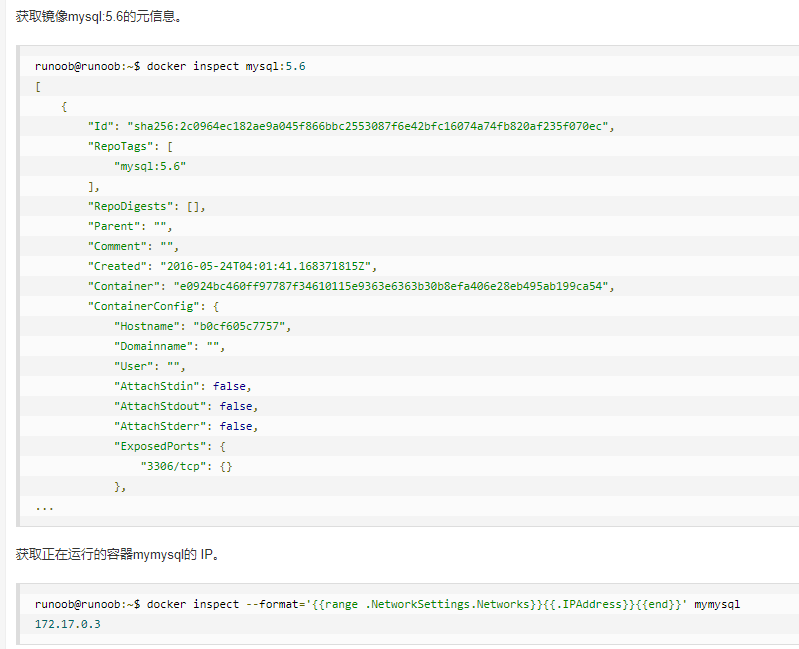799x649 pixels.
Task: Click the "Parent": "" line
Action: [x=130, y=226]
